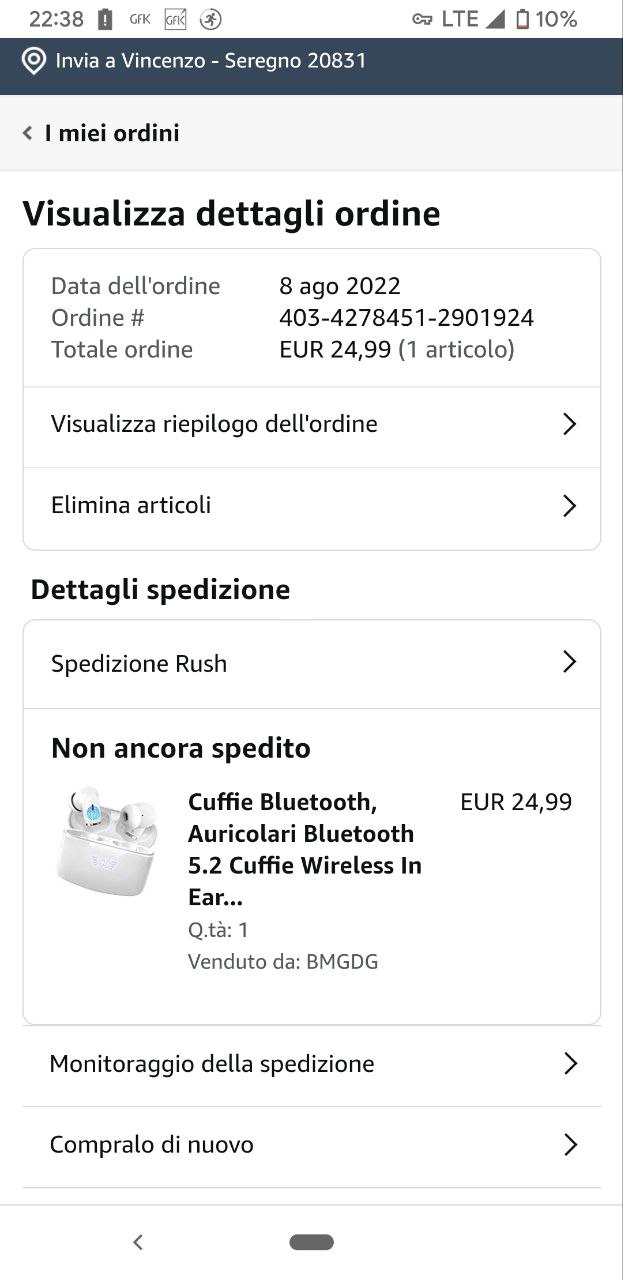Tap the battery icon in status bar
623x1280 pixels.
tap(522, 19)
